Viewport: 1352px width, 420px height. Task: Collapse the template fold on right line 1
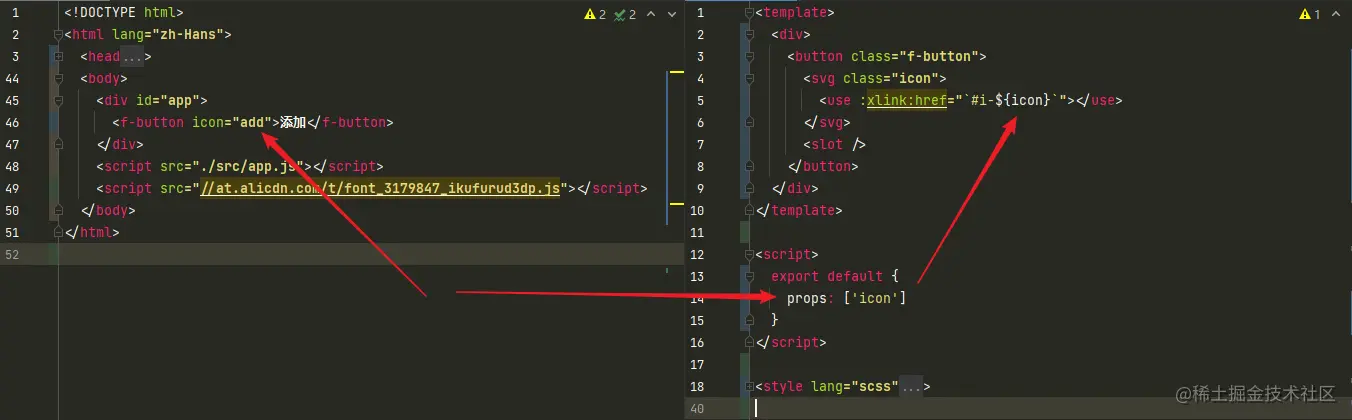pos(751,12)
